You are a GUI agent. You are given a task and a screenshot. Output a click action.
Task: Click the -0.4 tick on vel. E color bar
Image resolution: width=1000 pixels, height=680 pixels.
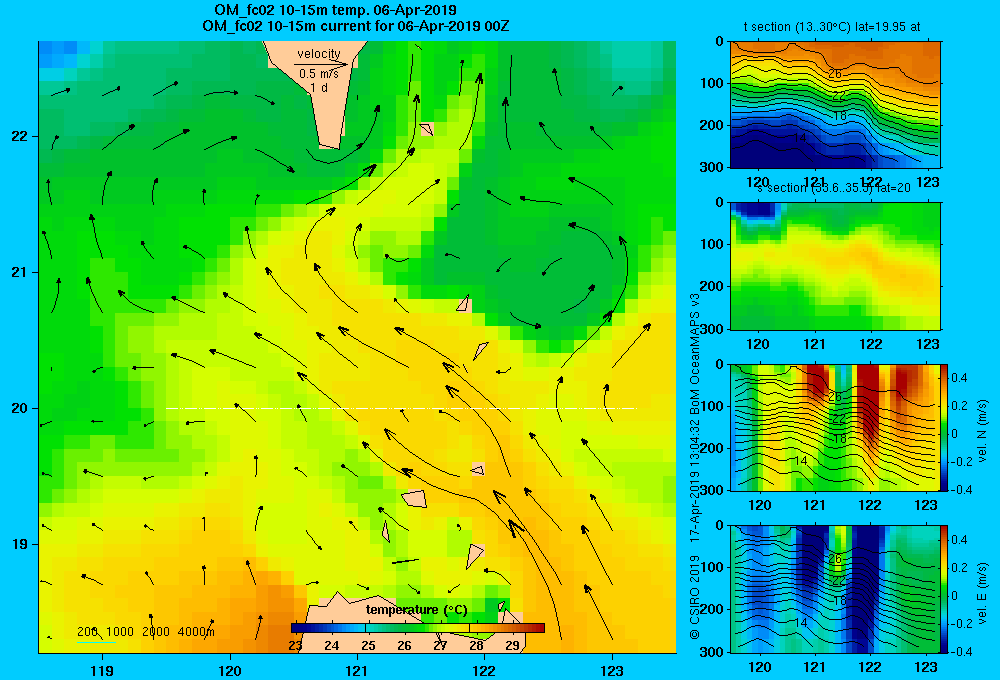click(x=961, y=651)
